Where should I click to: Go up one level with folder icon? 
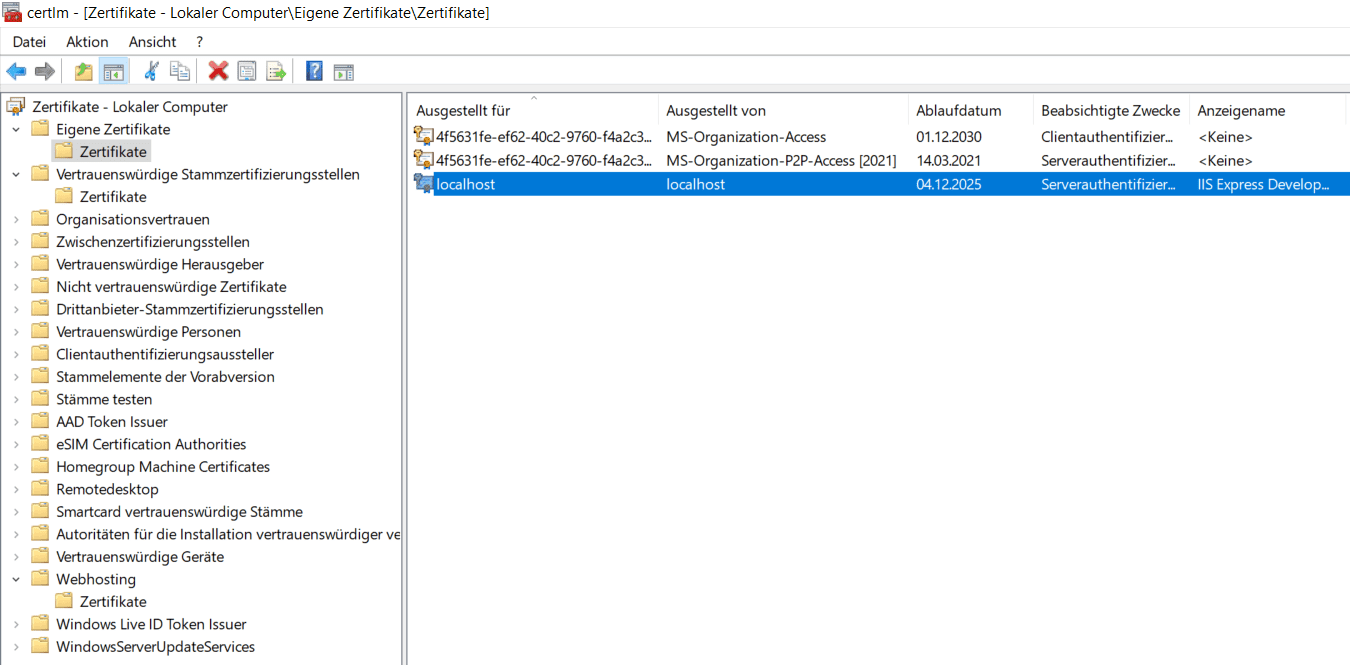tap(84, 71)
